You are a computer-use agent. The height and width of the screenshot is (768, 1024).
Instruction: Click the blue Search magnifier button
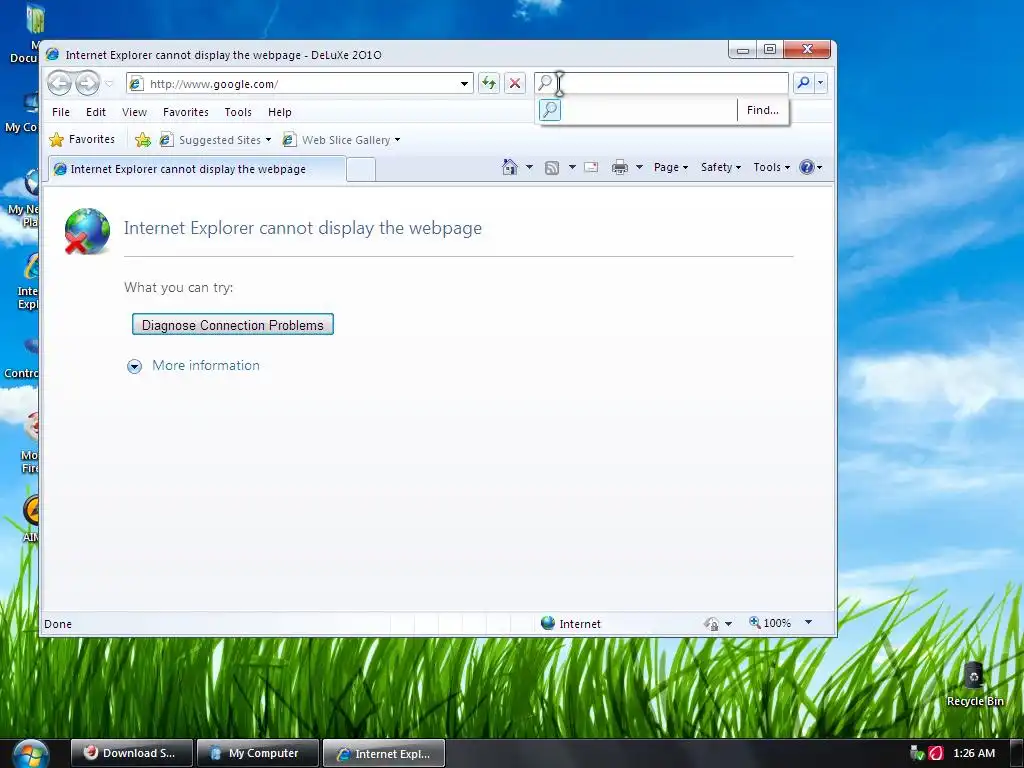(x=803, y=83)
